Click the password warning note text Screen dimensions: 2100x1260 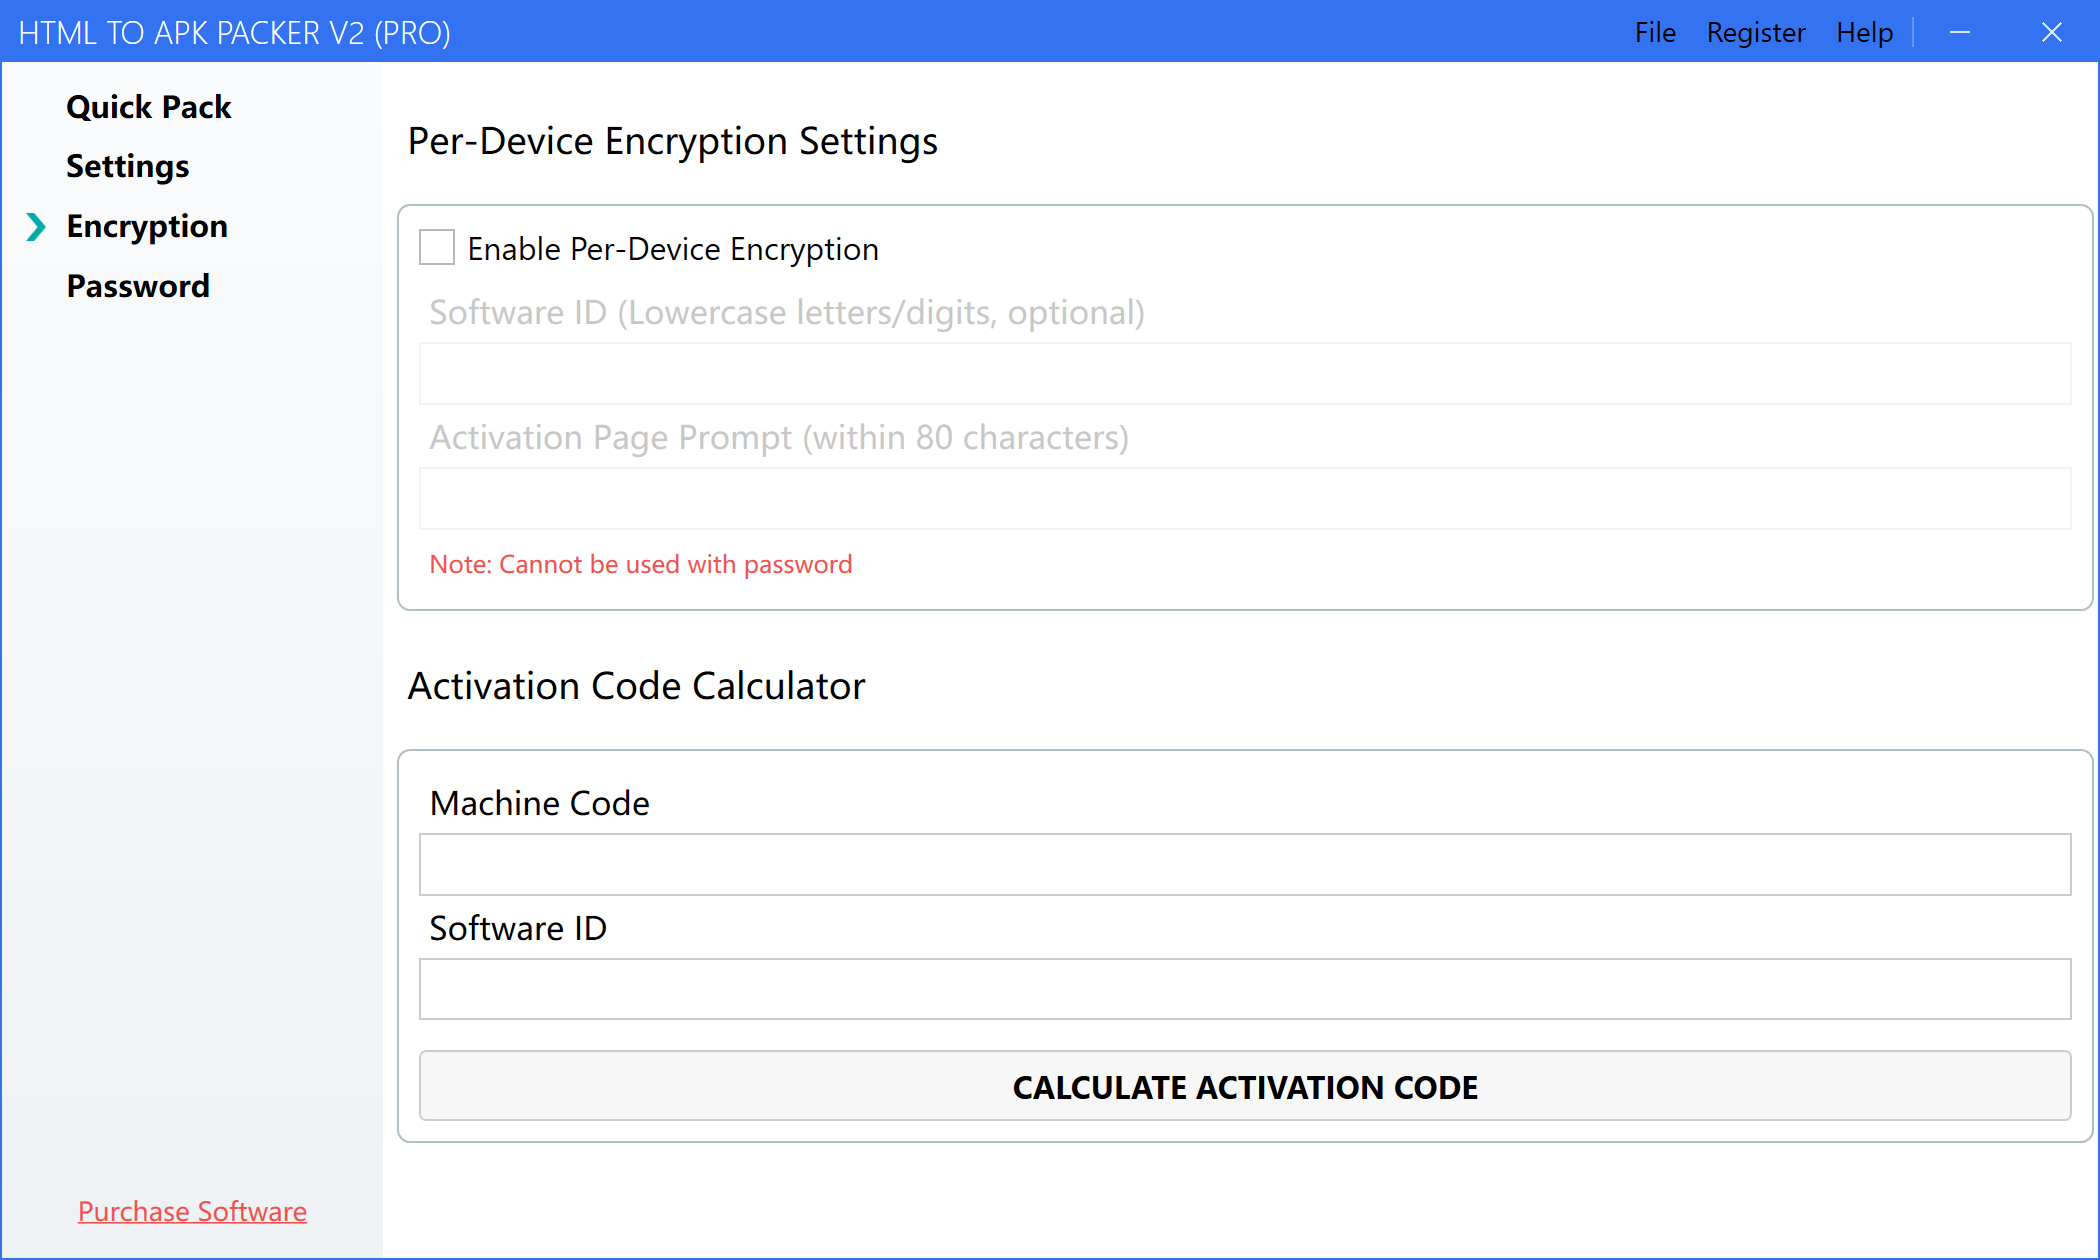tap(641, 564)
